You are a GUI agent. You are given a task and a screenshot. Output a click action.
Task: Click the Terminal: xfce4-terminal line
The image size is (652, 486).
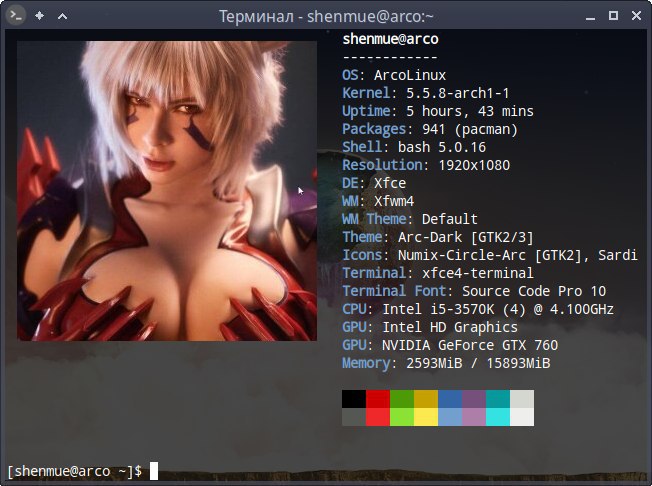click(x=437, y=273)
